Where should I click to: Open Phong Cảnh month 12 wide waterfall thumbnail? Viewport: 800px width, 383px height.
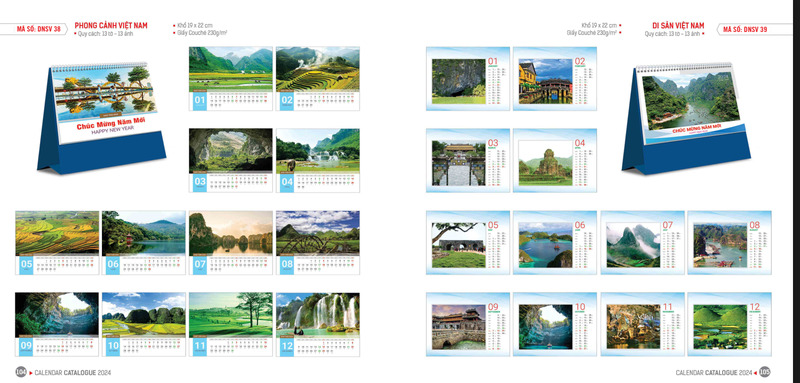pyautogui.click(x=318, y=324)
